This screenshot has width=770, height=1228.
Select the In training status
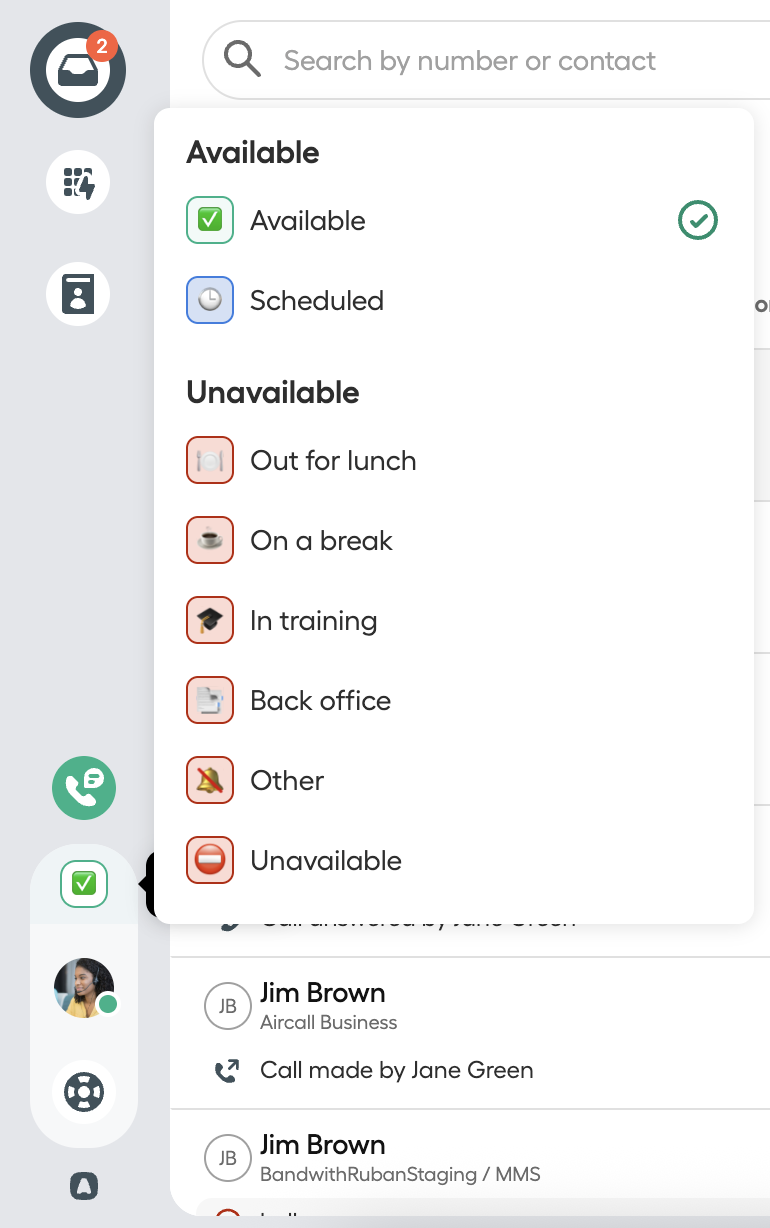pos(453,620)
